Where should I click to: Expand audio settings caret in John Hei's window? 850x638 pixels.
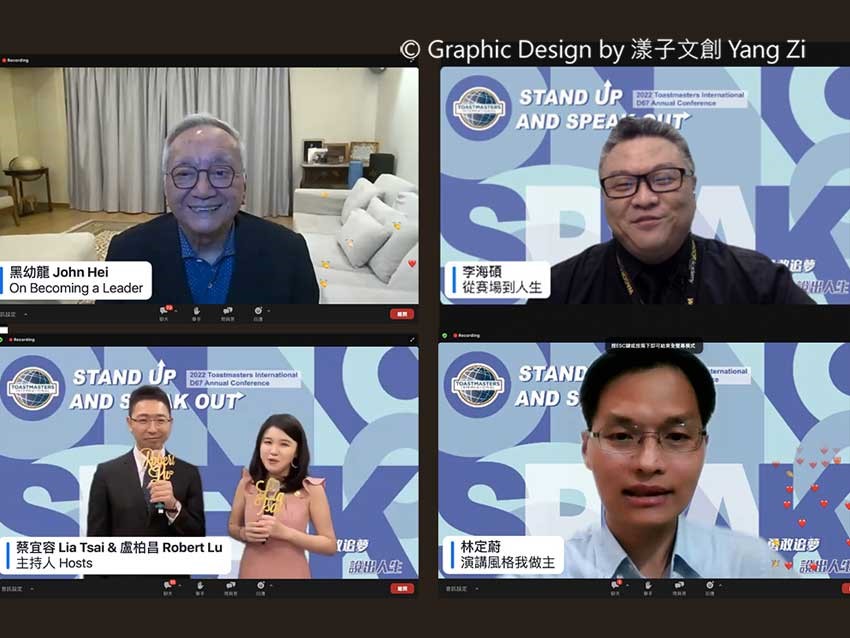[x=25, y=314]
